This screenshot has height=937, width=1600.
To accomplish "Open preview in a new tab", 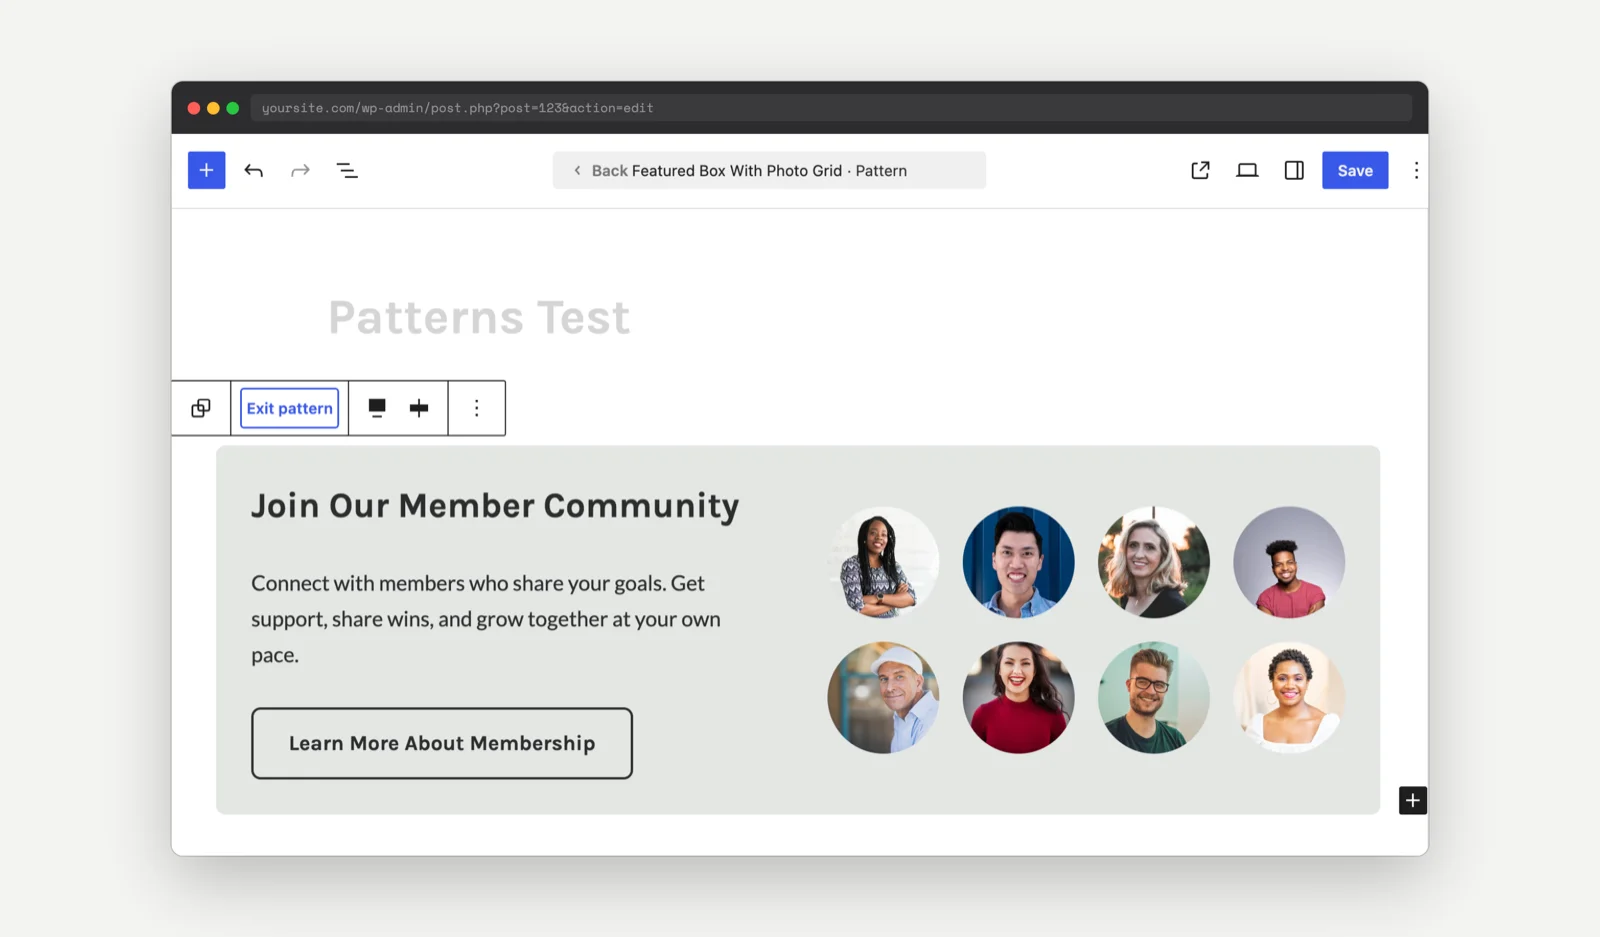I will pos(1200,170).
